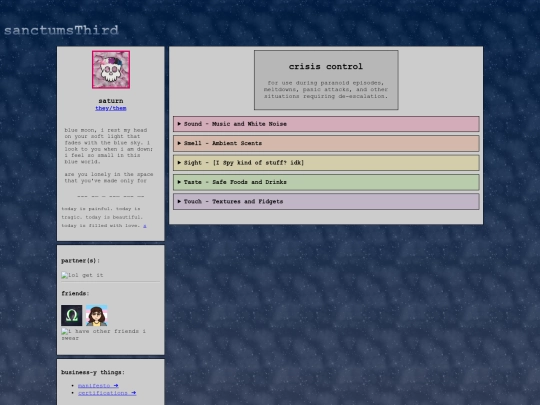Open the girl with glasses friend icon
Screen dimensions: 540x405
coord(96,315)
